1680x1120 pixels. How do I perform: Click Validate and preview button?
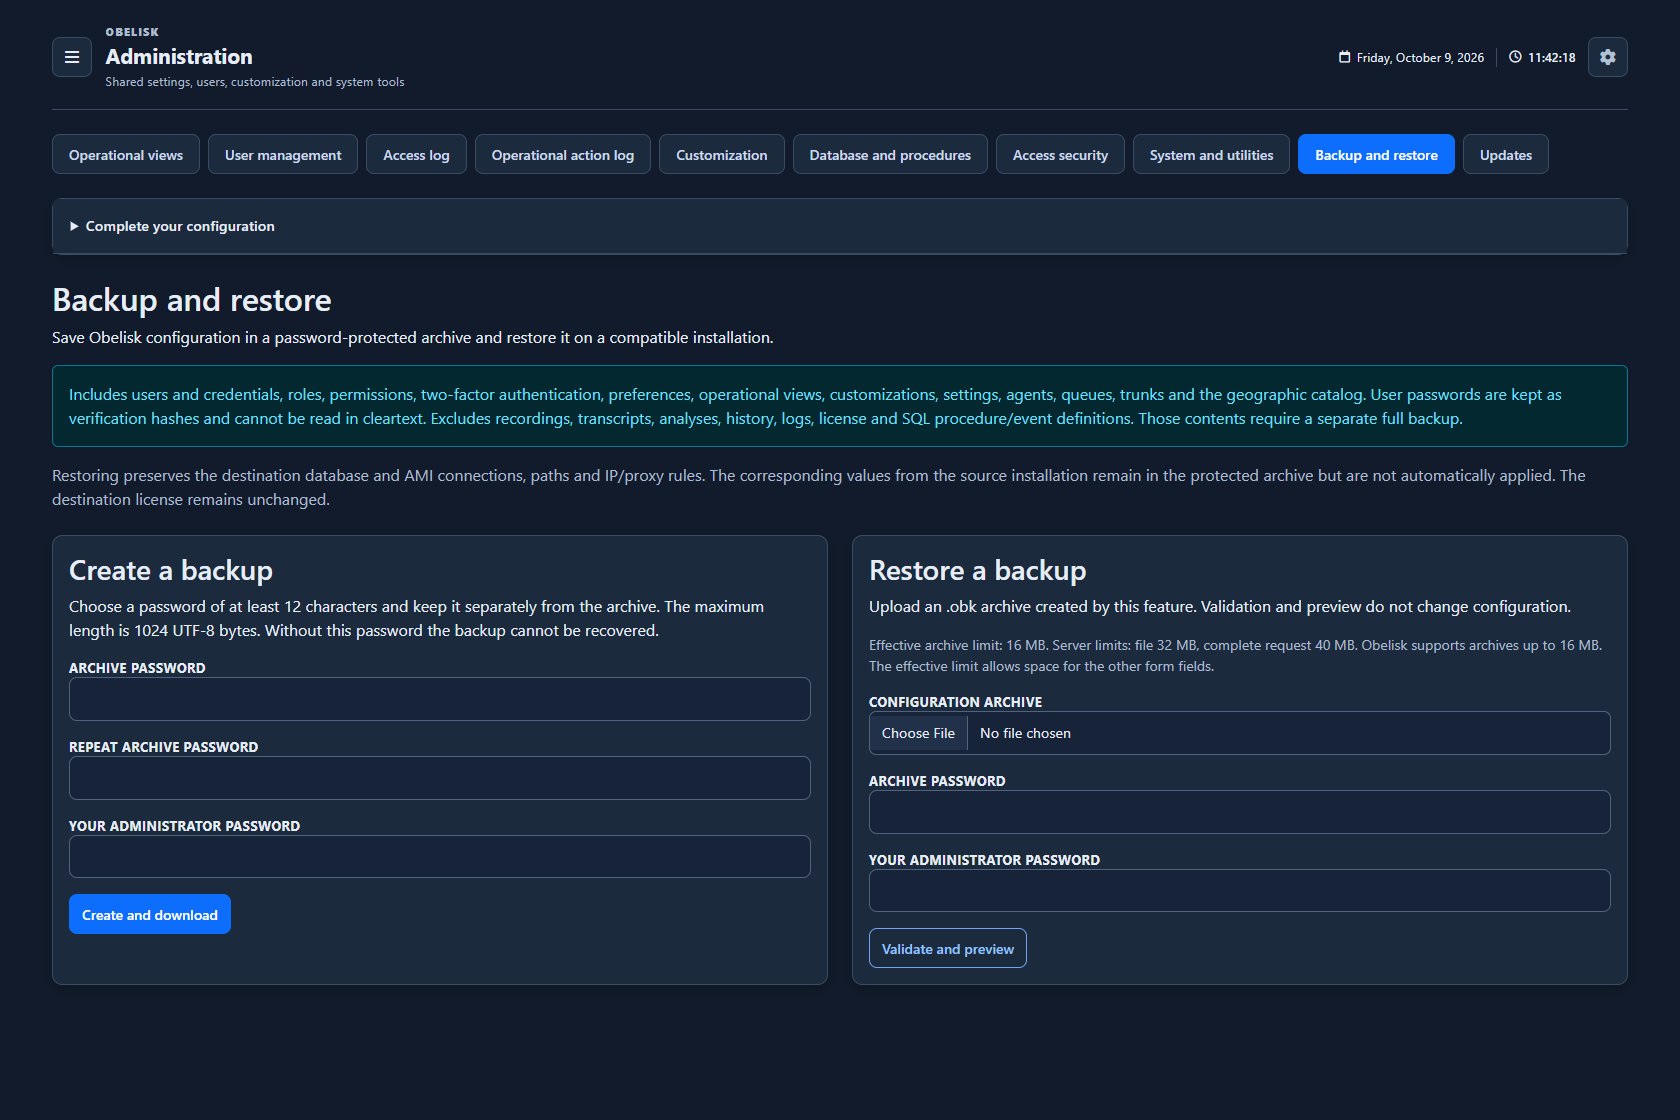tap(948, 948)
